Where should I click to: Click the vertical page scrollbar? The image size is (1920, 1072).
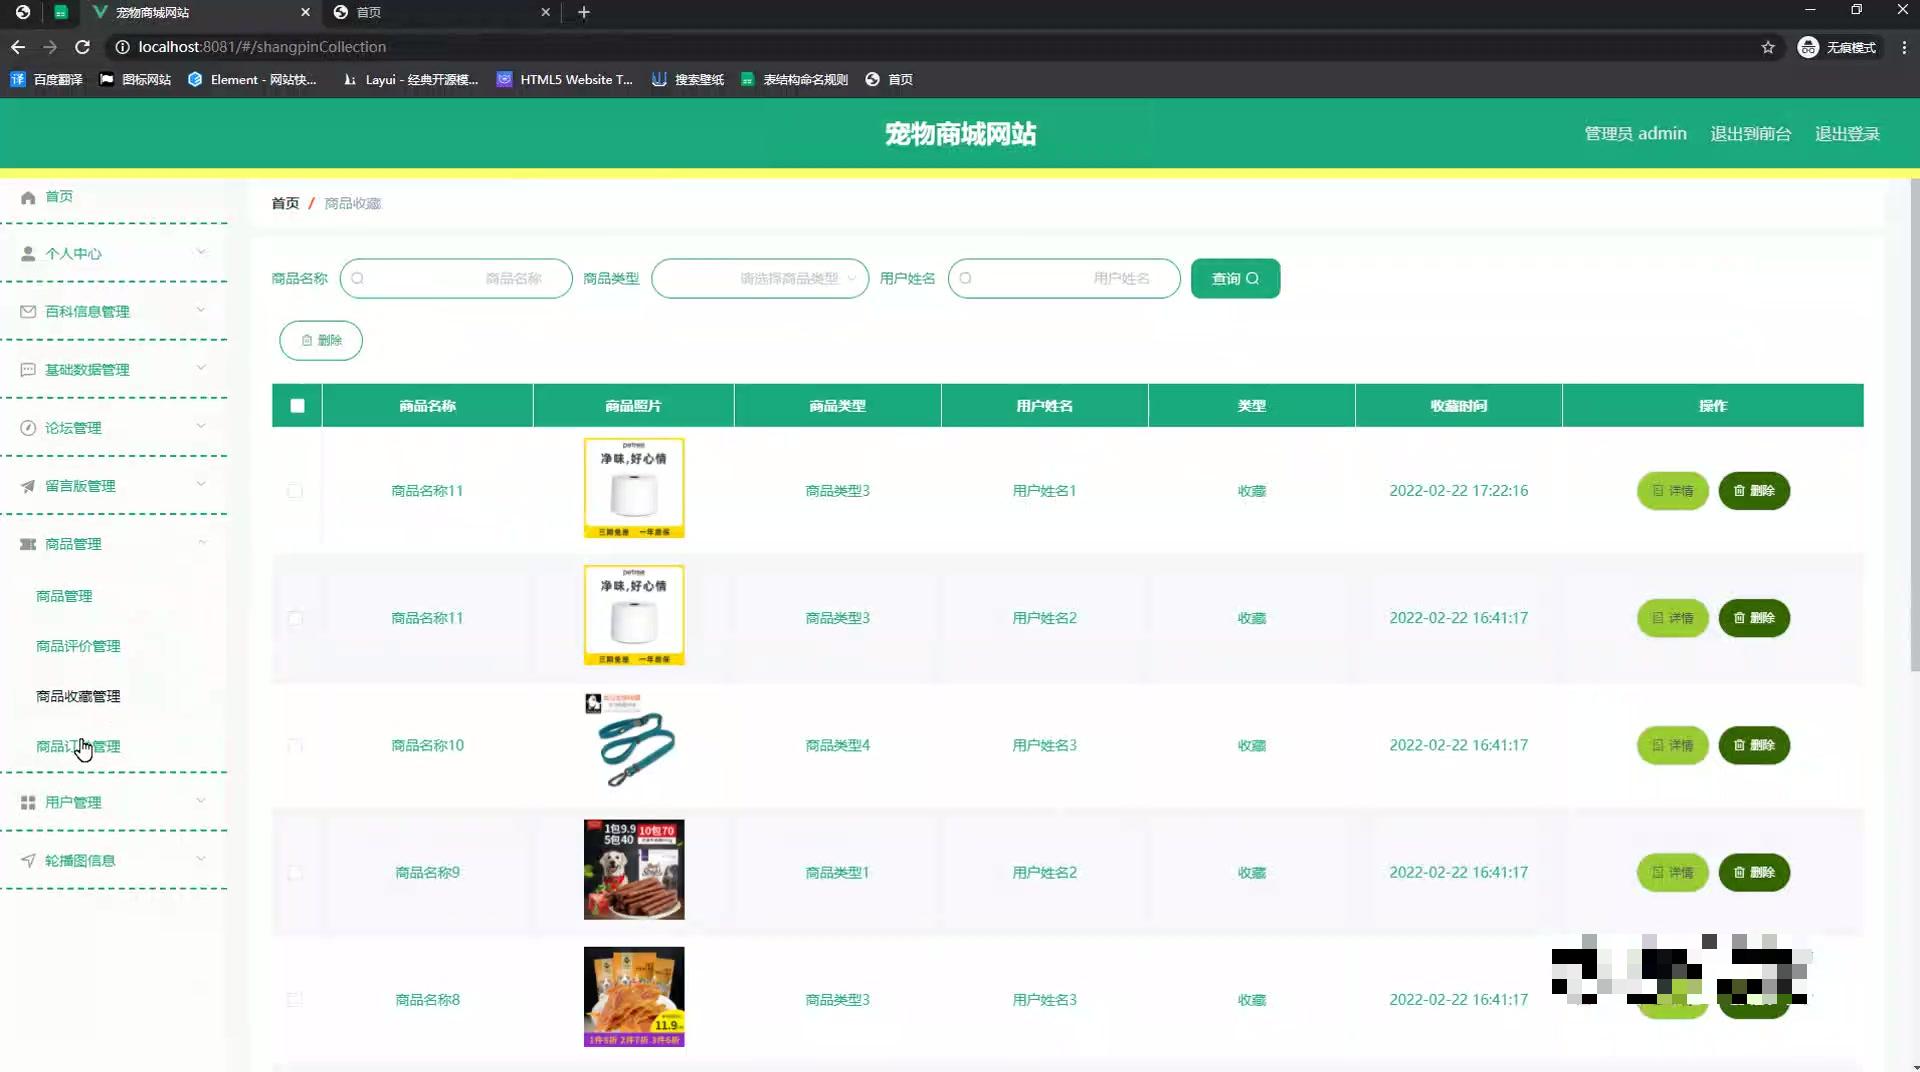pyautogui.click(x=1914, y=425)
